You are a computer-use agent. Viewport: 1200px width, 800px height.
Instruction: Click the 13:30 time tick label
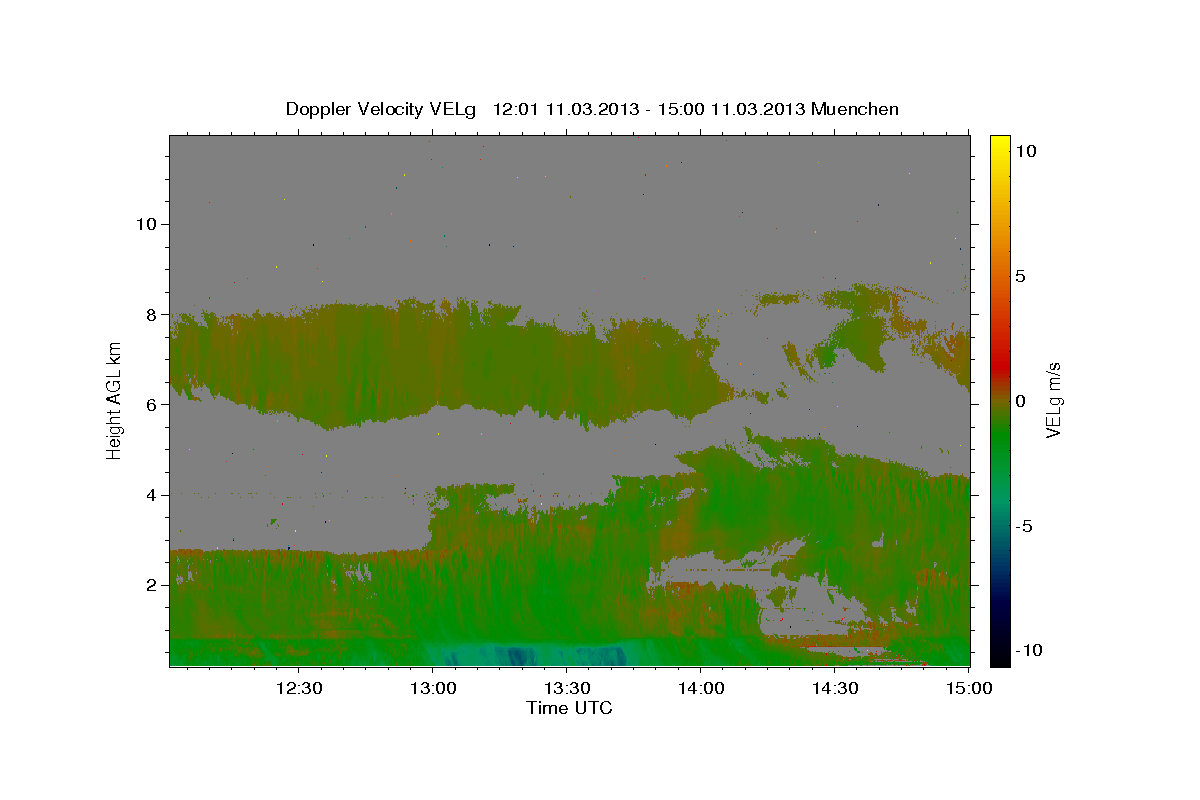point(566,689)
